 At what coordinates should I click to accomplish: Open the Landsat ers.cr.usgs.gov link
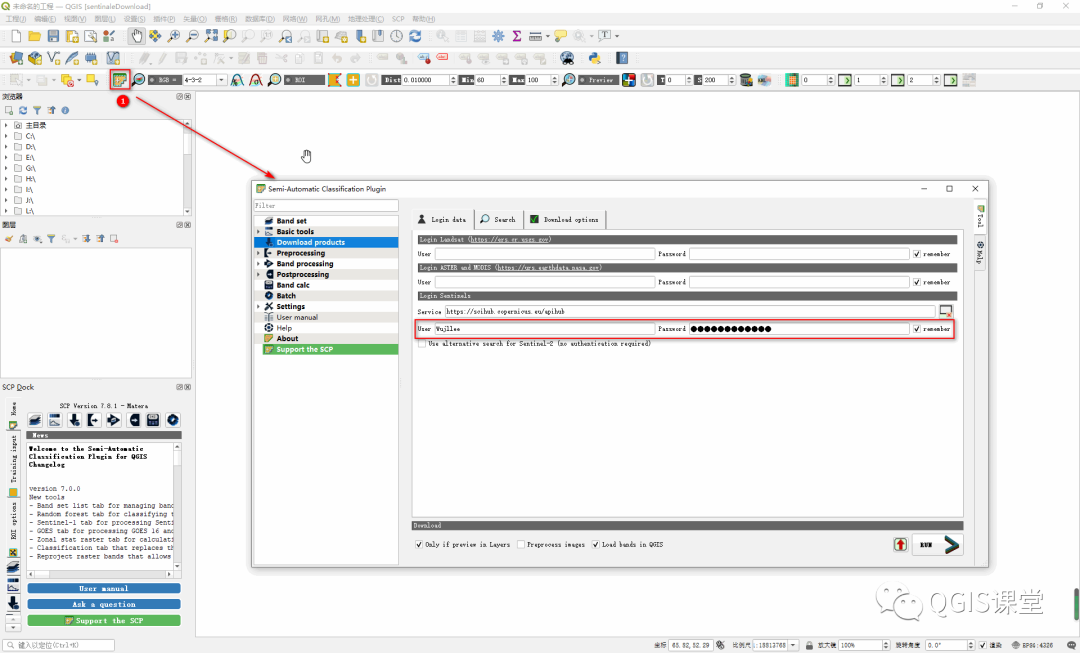[x=509, y=240]
